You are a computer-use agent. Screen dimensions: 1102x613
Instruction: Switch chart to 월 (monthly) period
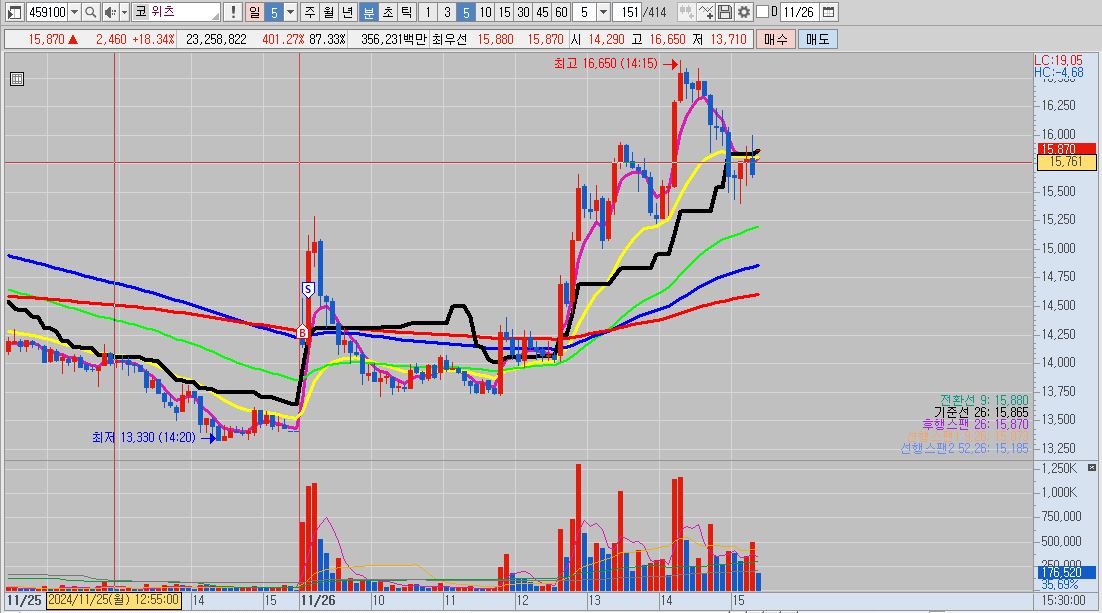(x=329, y=12)
